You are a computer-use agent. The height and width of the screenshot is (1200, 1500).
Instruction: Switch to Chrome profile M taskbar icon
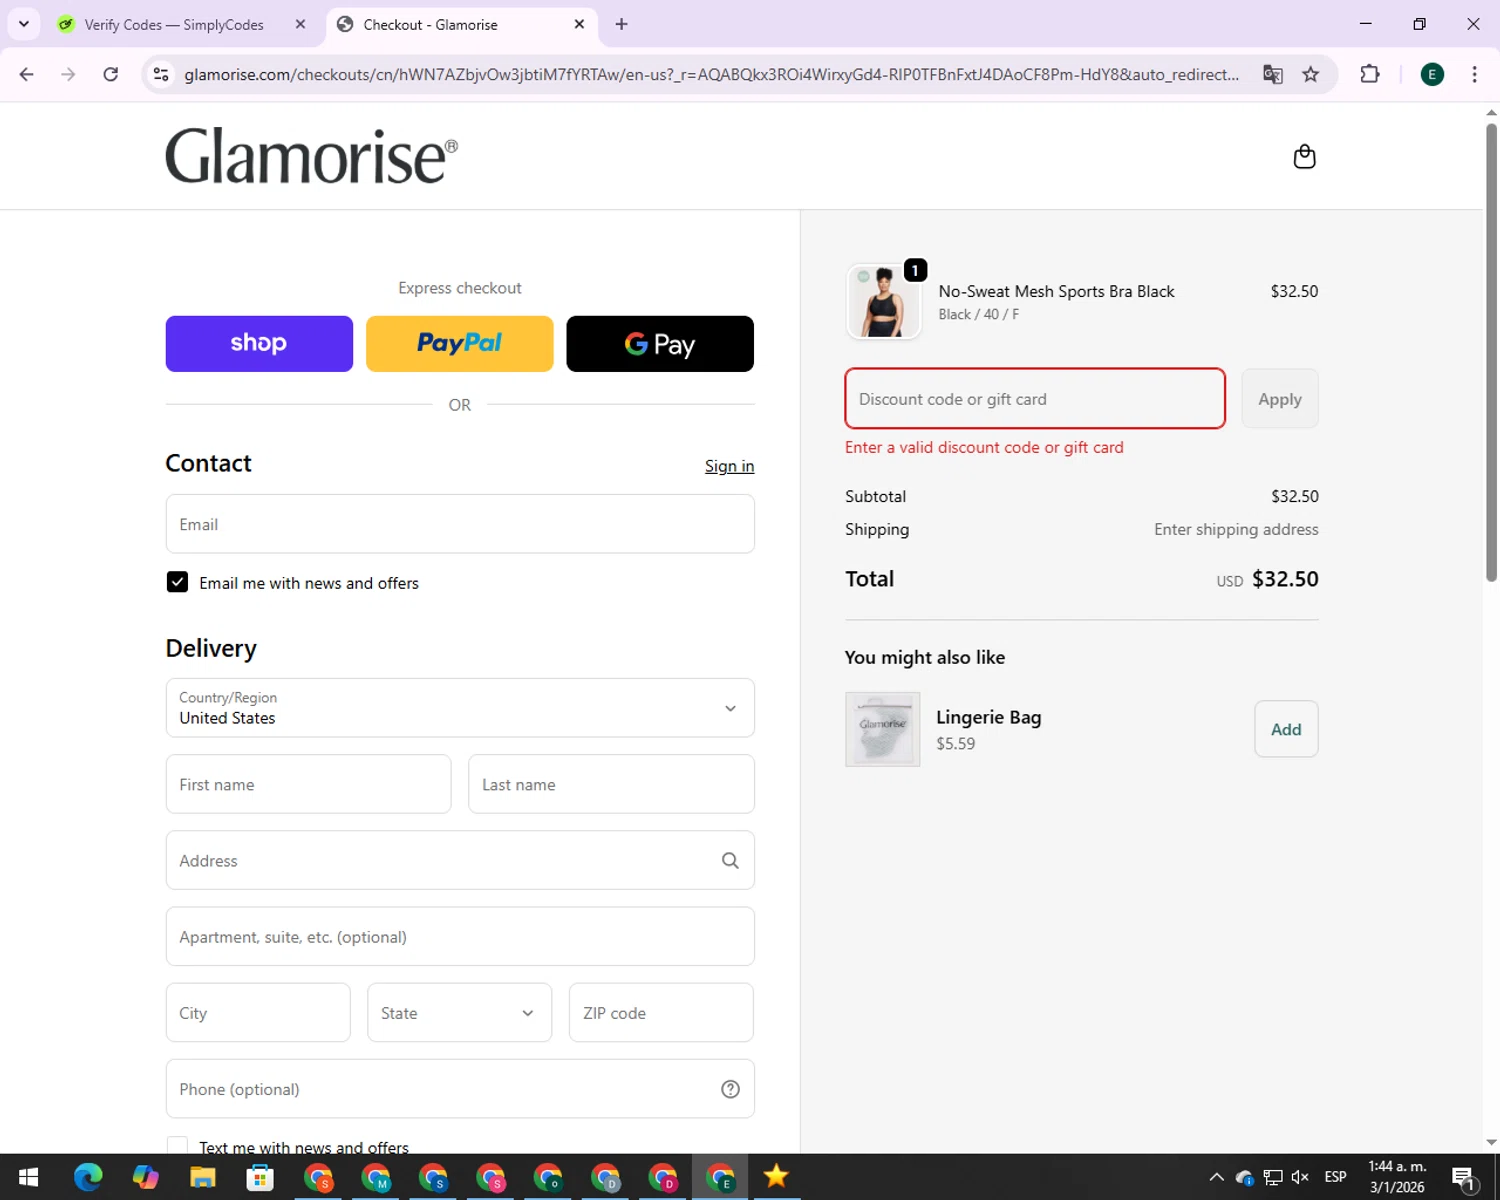[376, 1177]
